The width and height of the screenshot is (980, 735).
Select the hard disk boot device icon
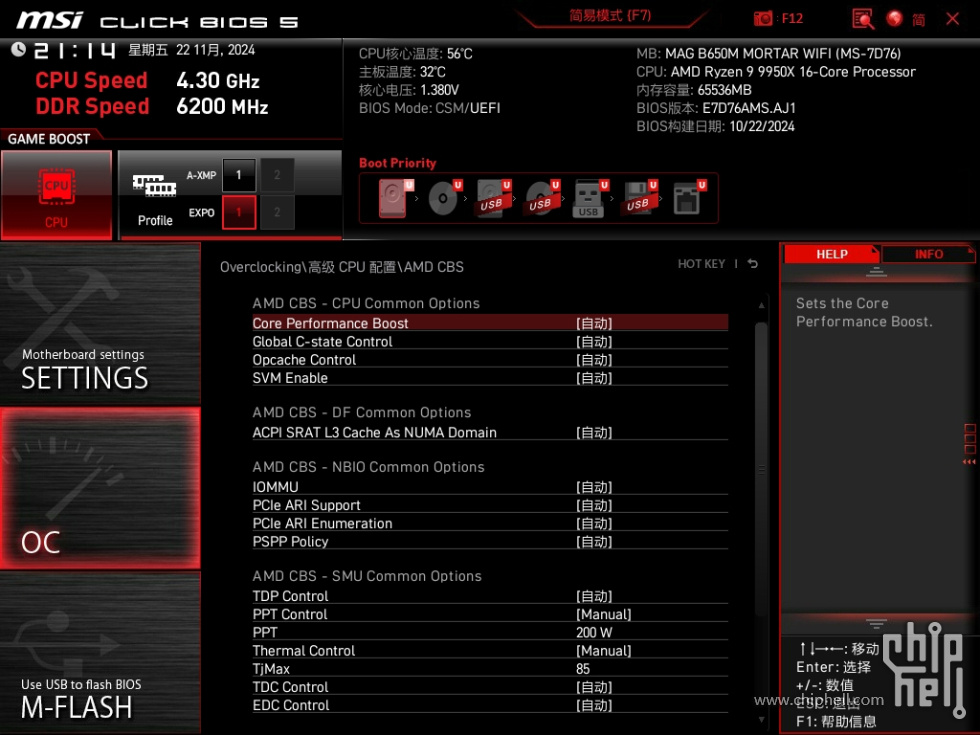[395, 198]
